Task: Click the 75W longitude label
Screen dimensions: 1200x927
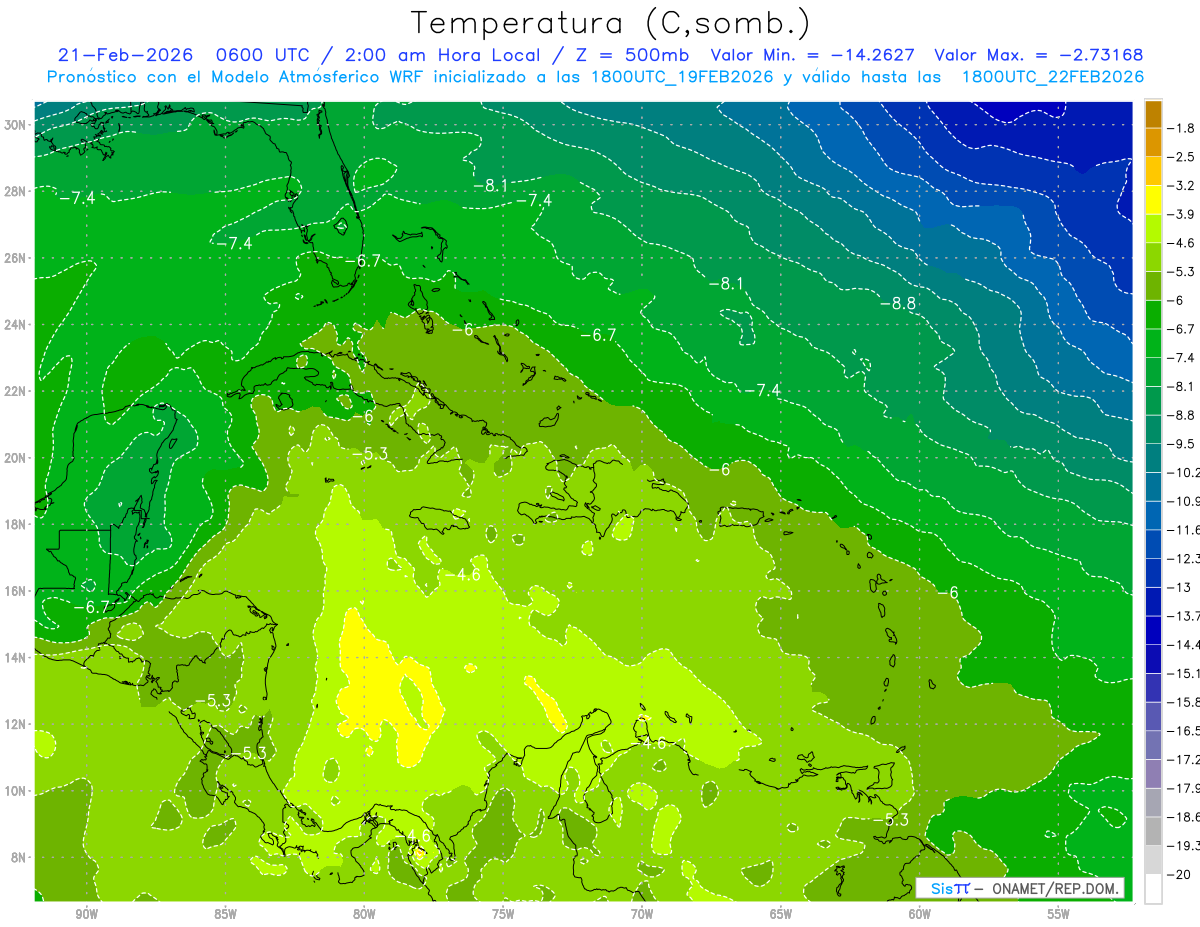Action: click(503, 914)
